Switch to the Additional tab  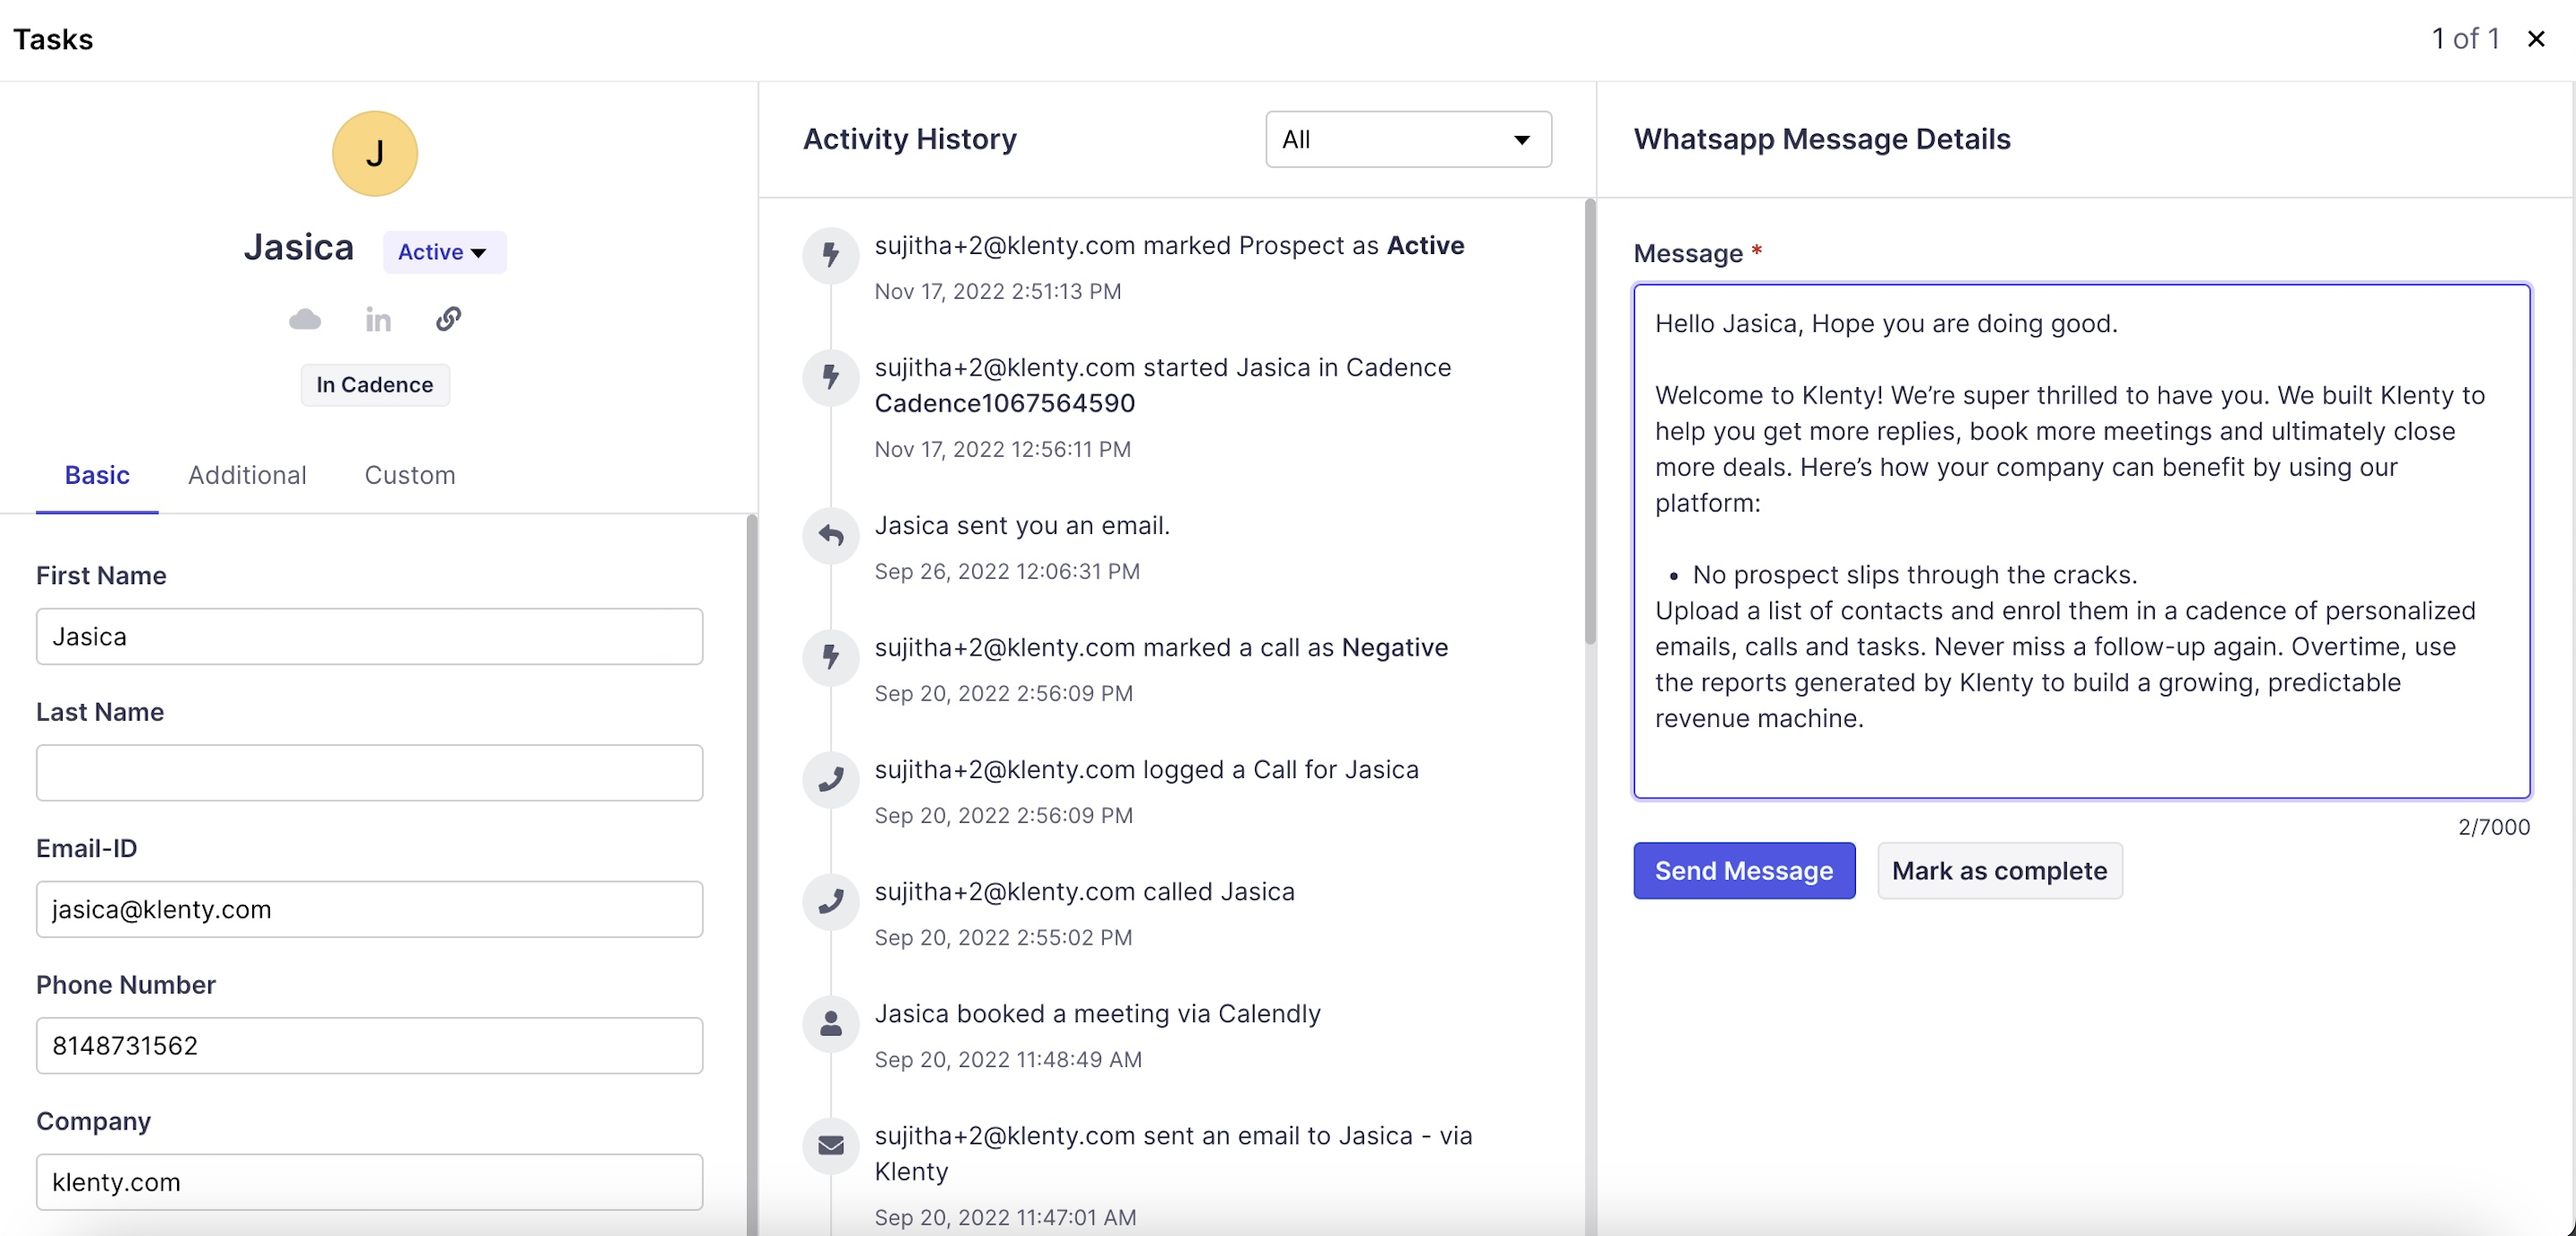247,475
